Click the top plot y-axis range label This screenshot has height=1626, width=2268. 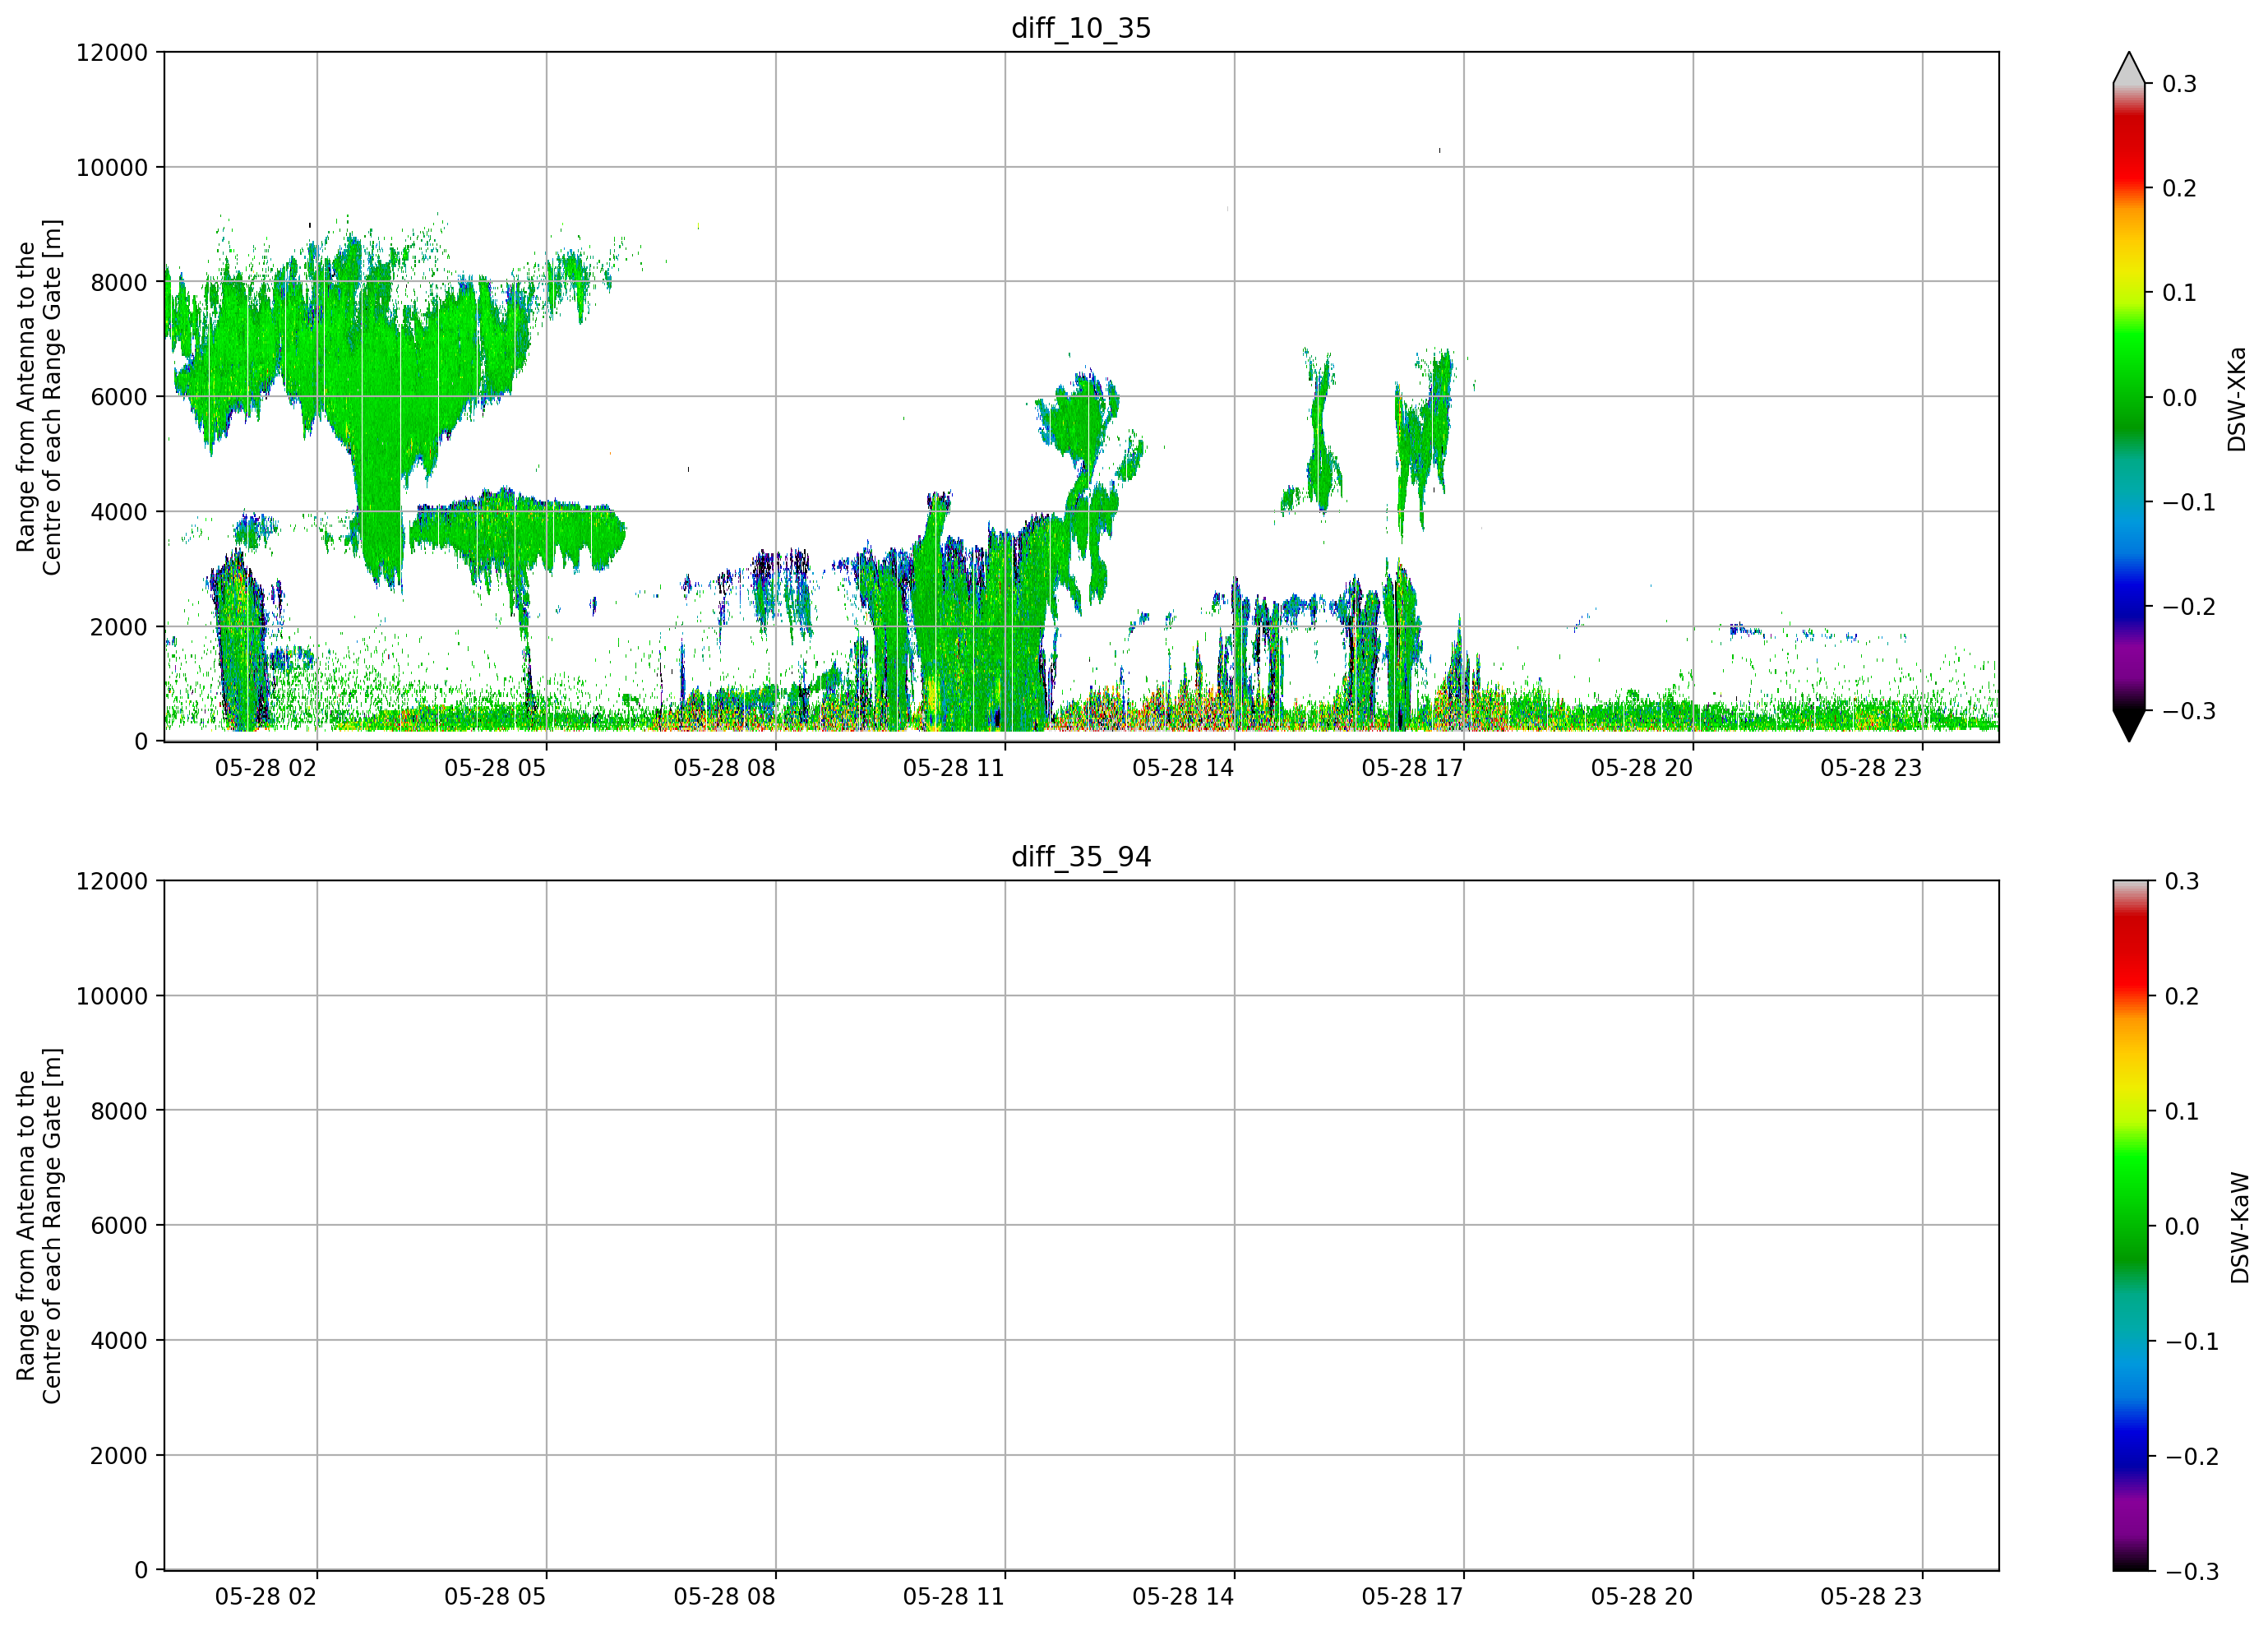39,397
